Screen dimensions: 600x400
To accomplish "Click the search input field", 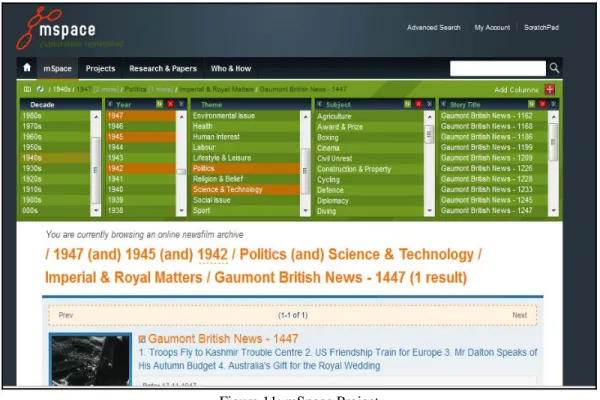I will 497,68.
